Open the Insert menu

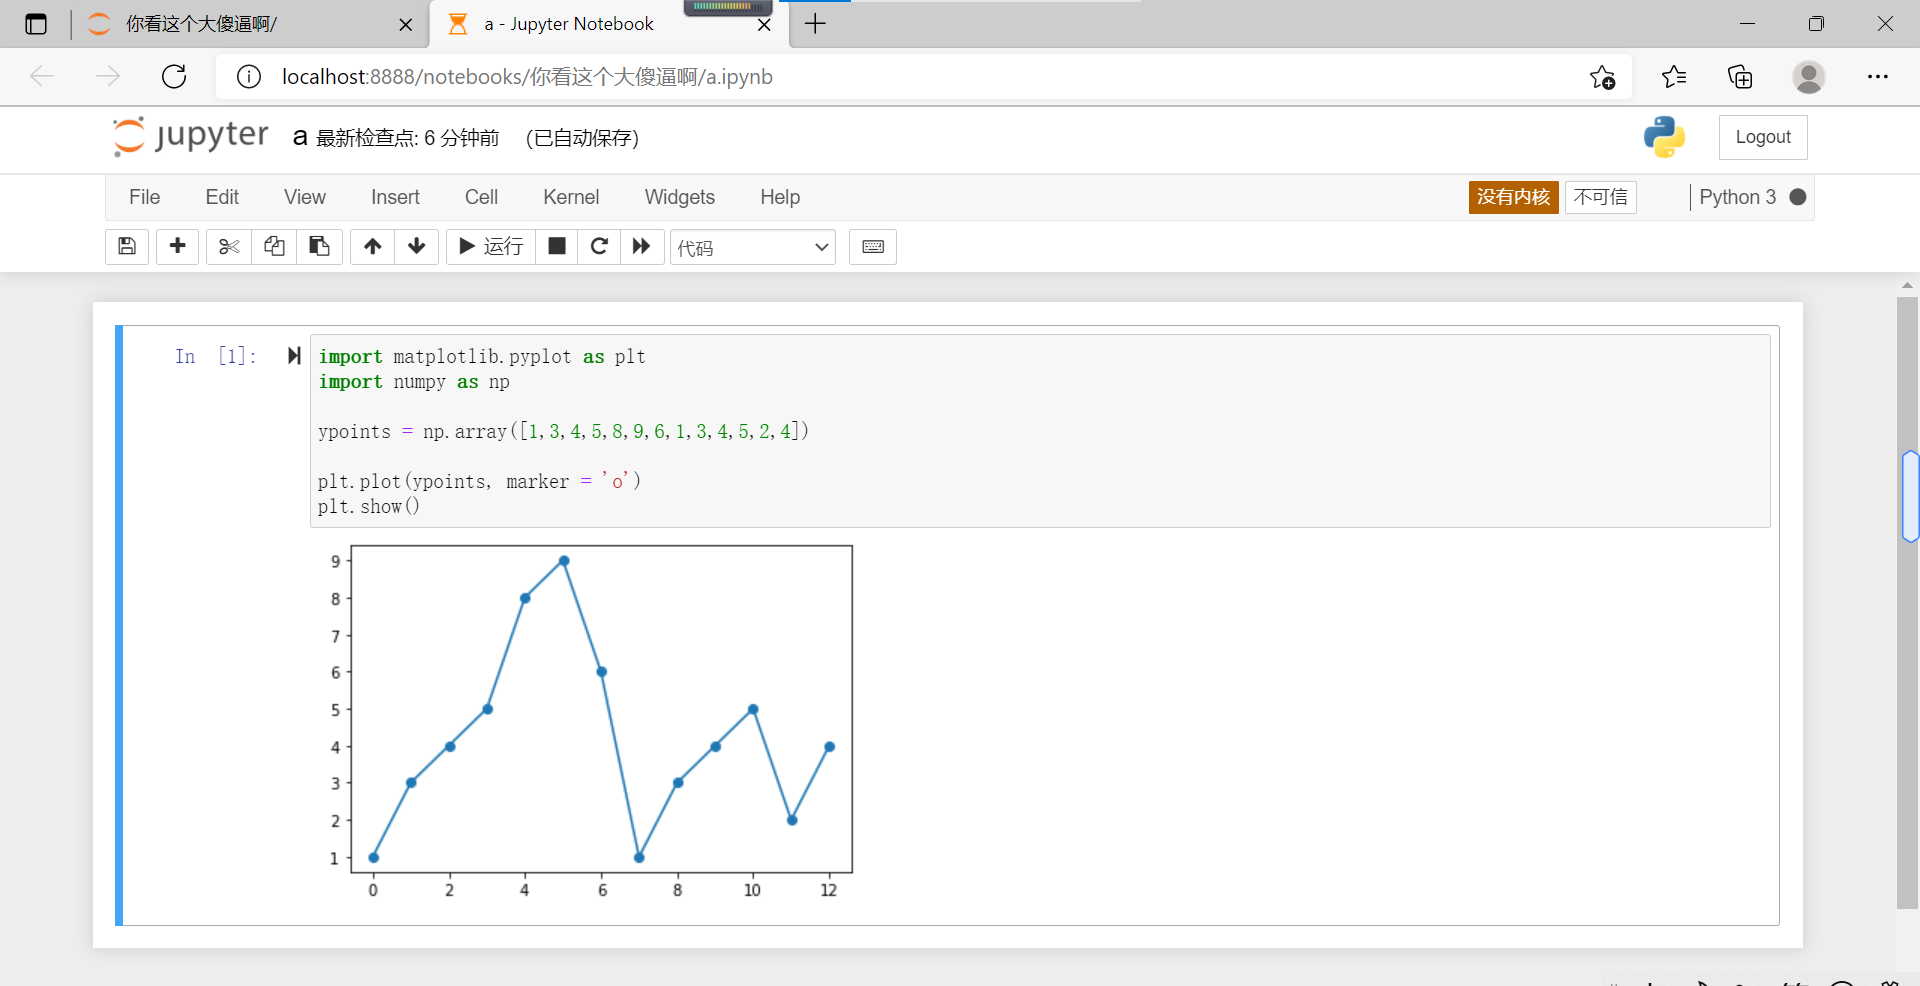395,197
